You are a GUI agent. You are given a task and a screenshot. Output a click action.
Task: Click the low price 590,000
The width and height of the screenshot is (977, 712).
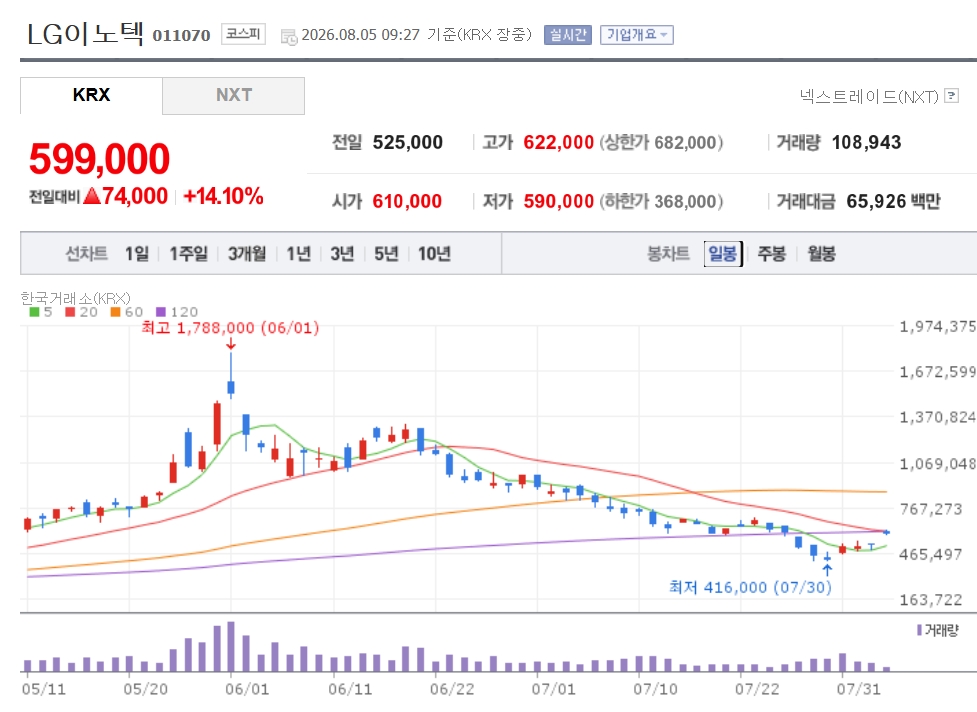[x=558, y=201]
